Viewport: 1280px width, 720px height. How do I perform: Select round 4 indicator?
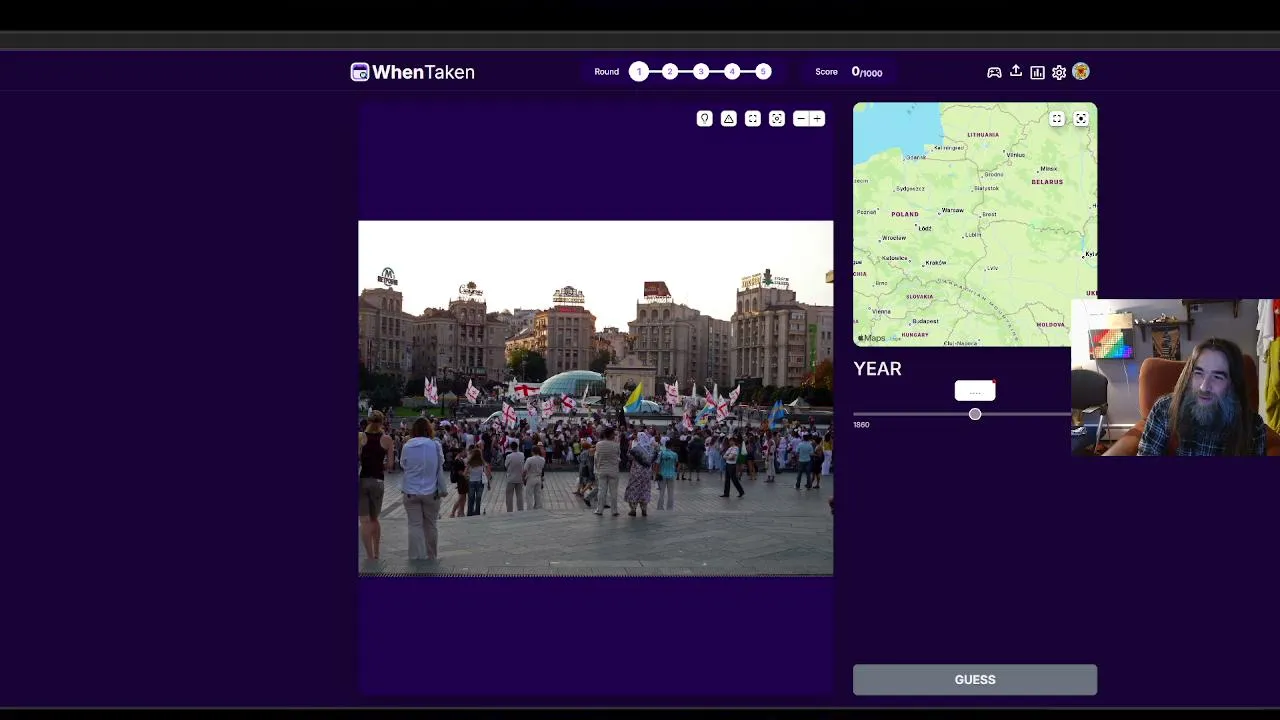(732, 72)
